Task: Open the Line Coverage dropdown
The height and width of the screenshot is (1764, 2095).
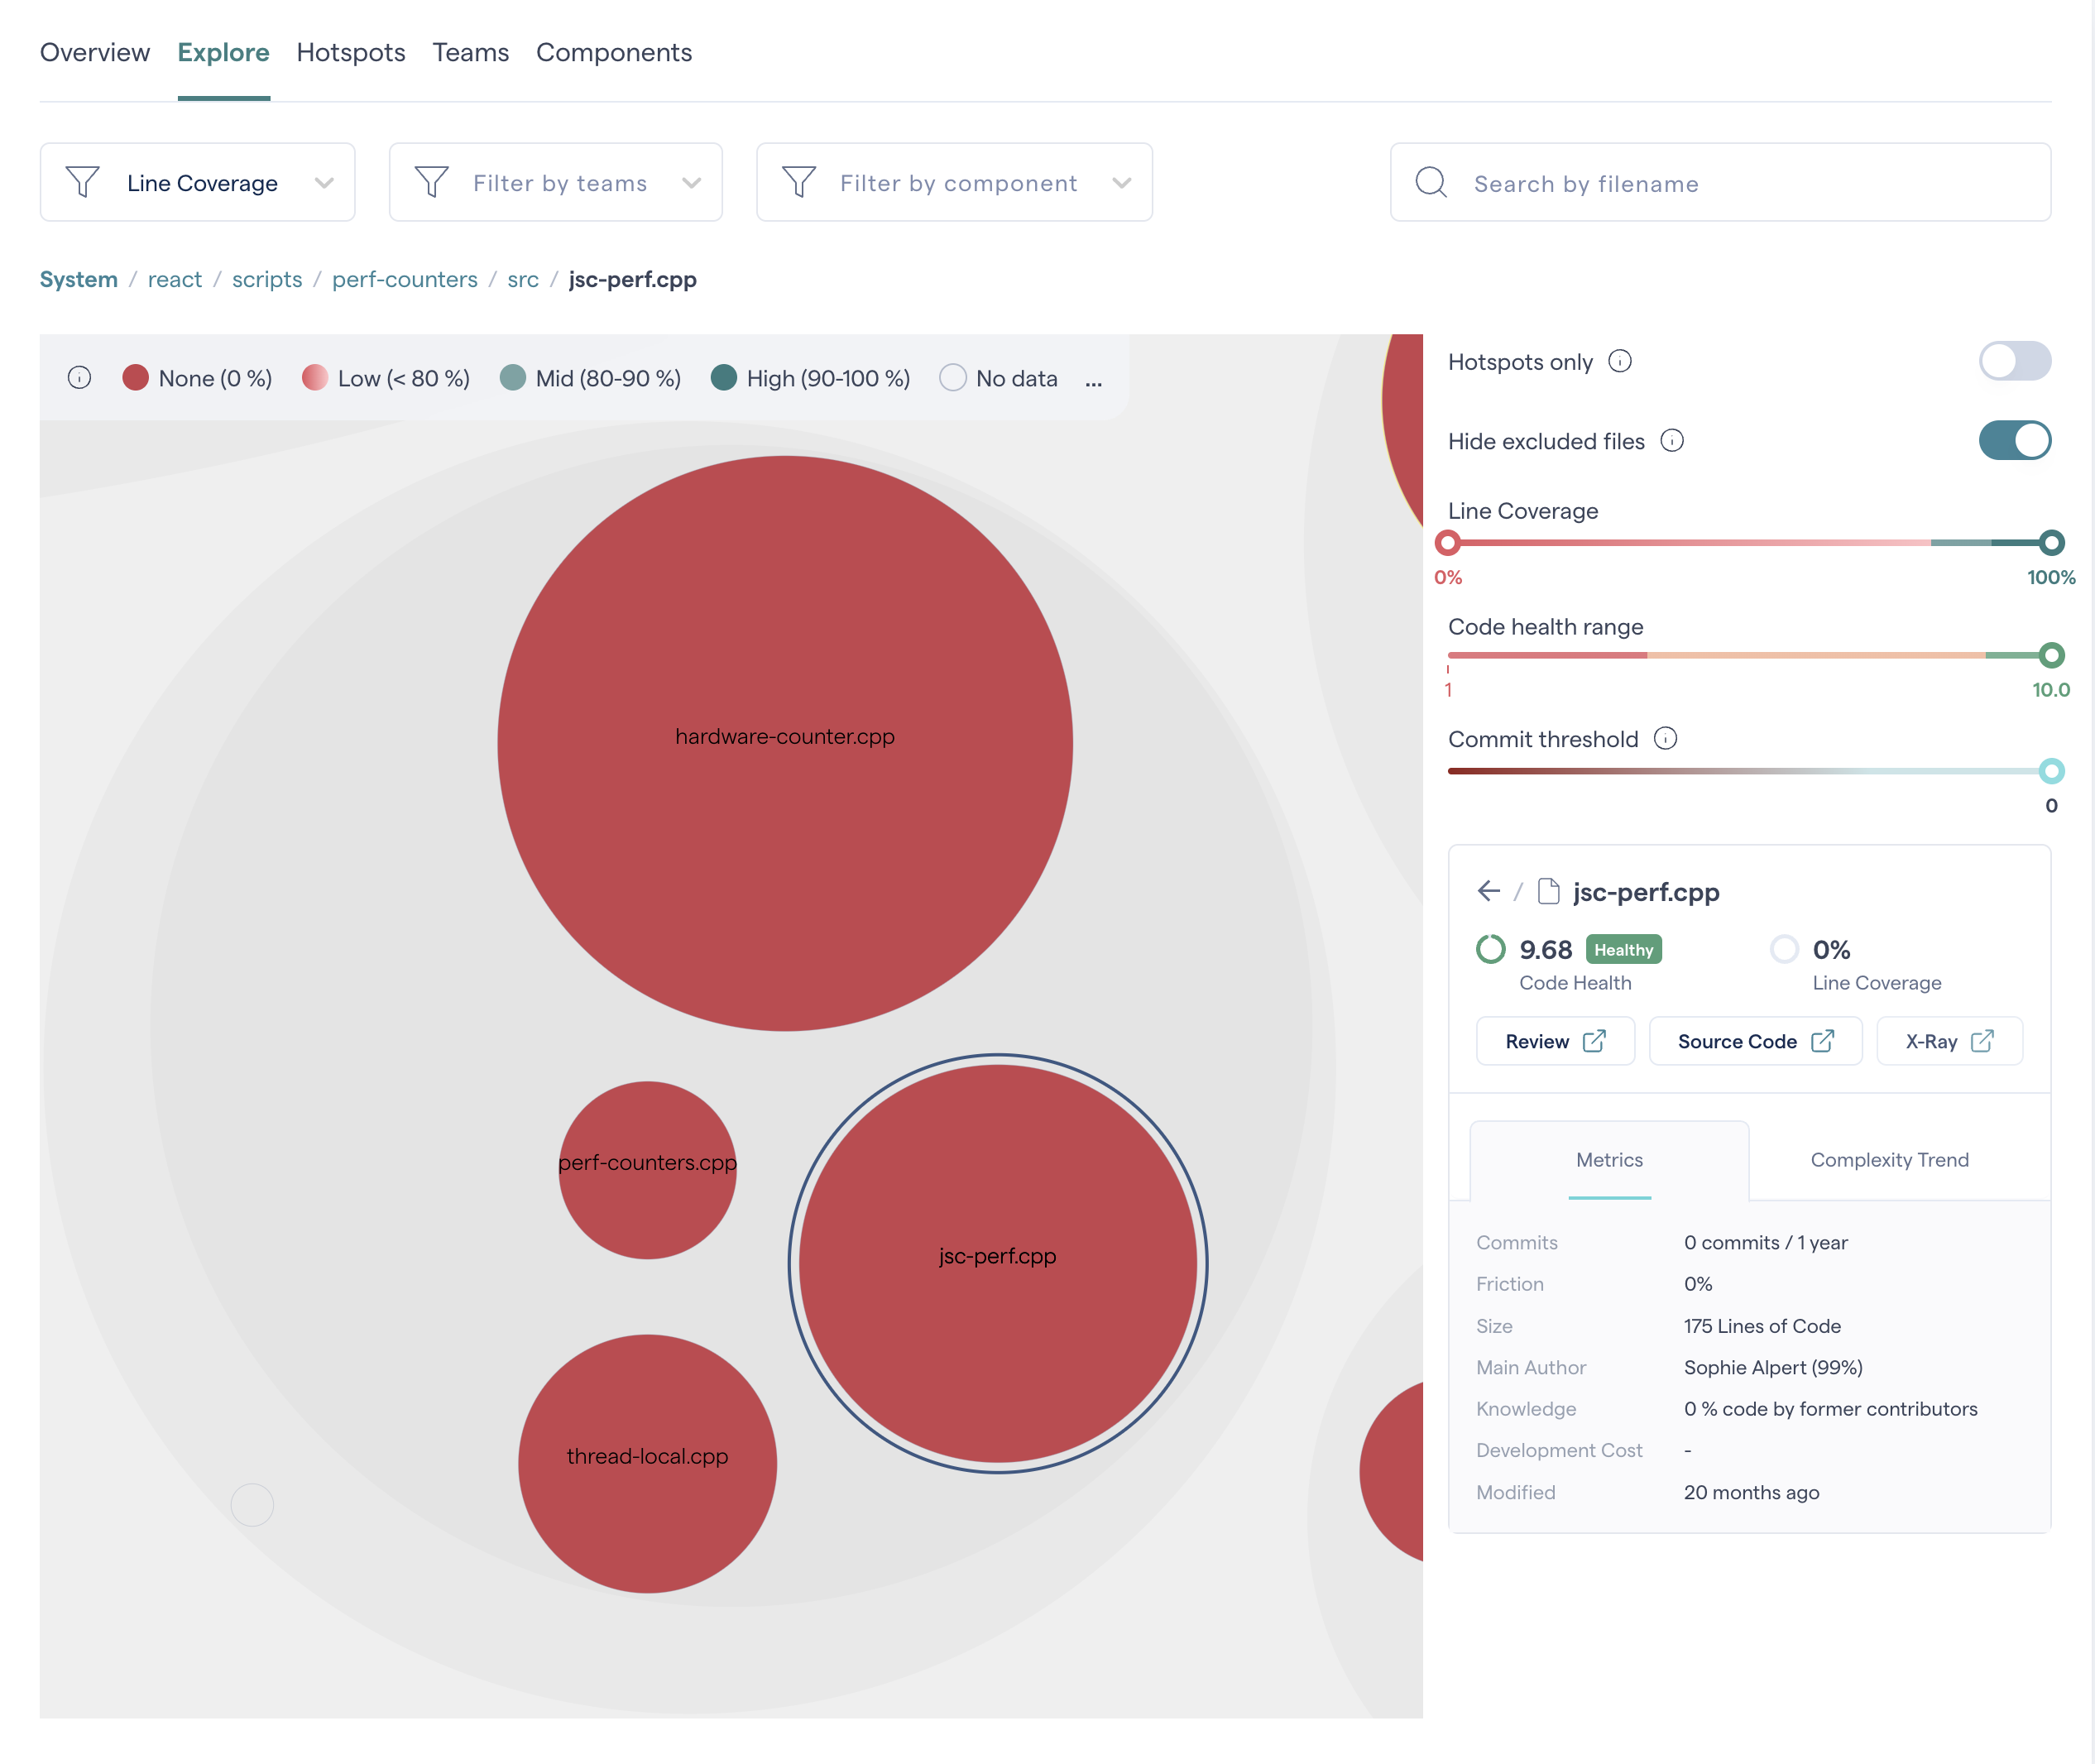Action: pyautogui.click(x=198, y=183)
